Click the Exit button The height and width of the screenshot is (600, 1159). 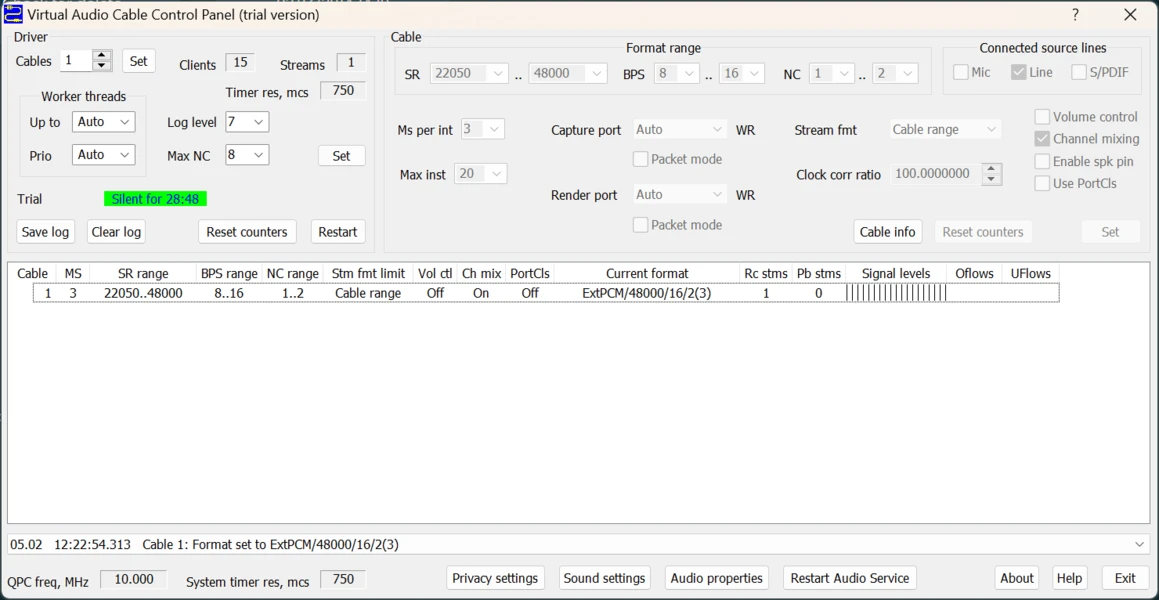(1125, 578)
